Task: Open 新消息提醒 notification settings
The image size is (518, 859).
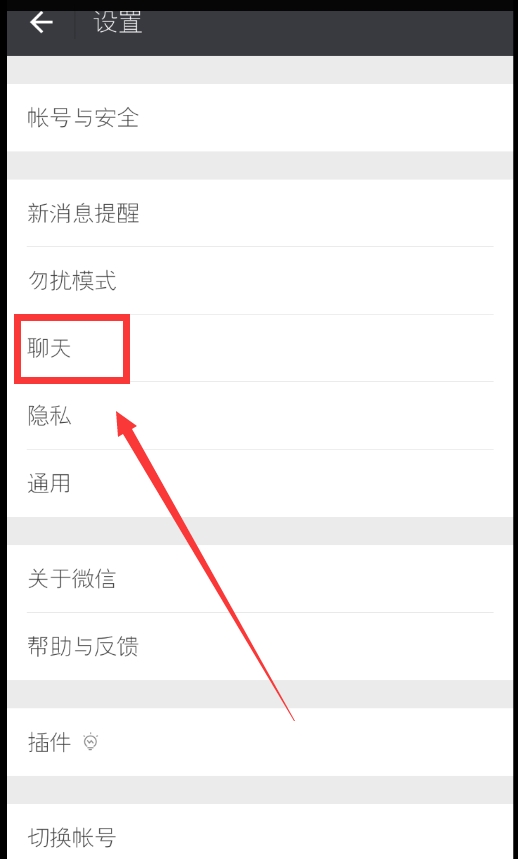Action: click(x=260, y=213)
